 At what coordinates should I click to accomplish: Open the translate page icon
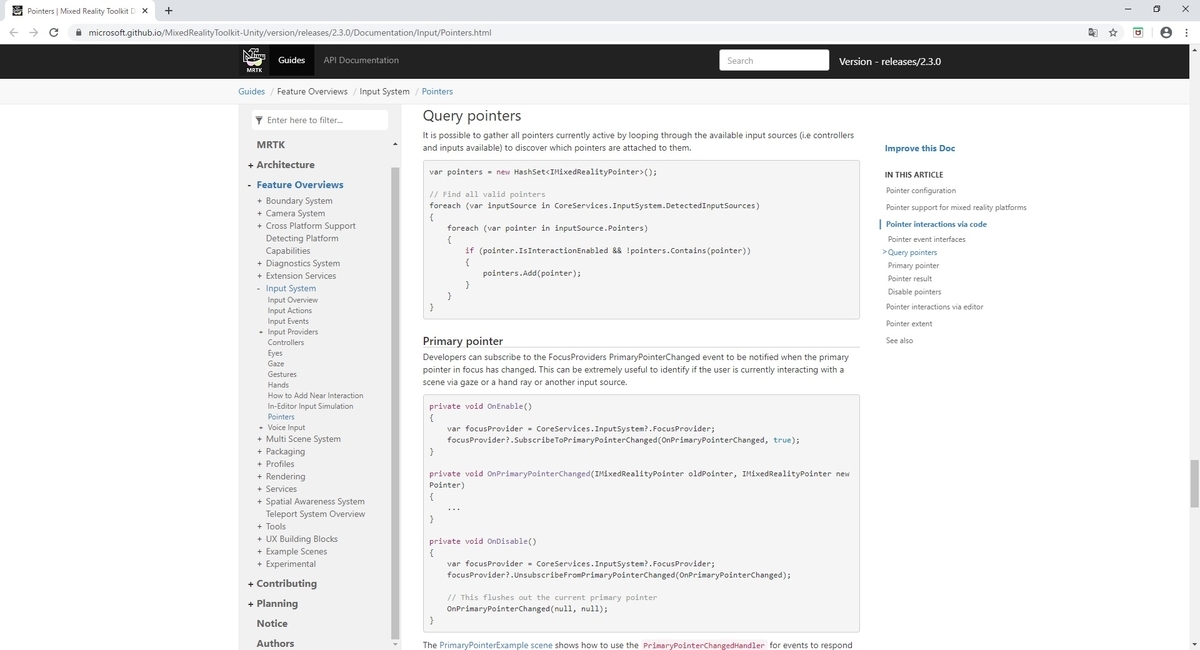click(x=1093, y=32)
